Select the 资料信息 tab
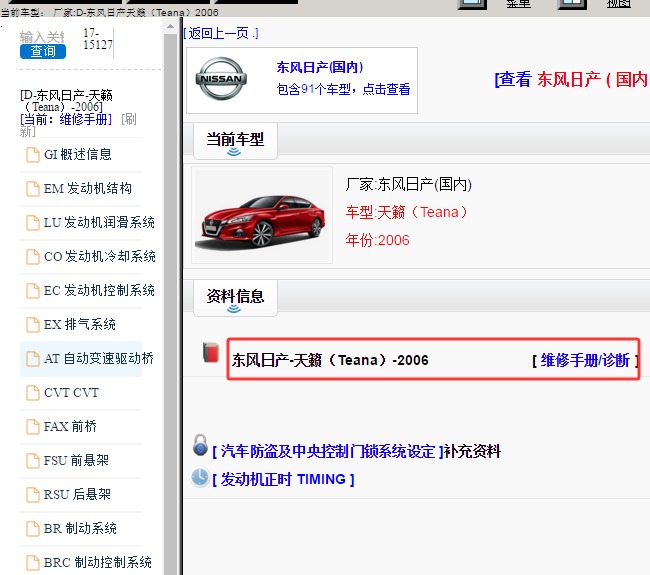 click(235, 298)
